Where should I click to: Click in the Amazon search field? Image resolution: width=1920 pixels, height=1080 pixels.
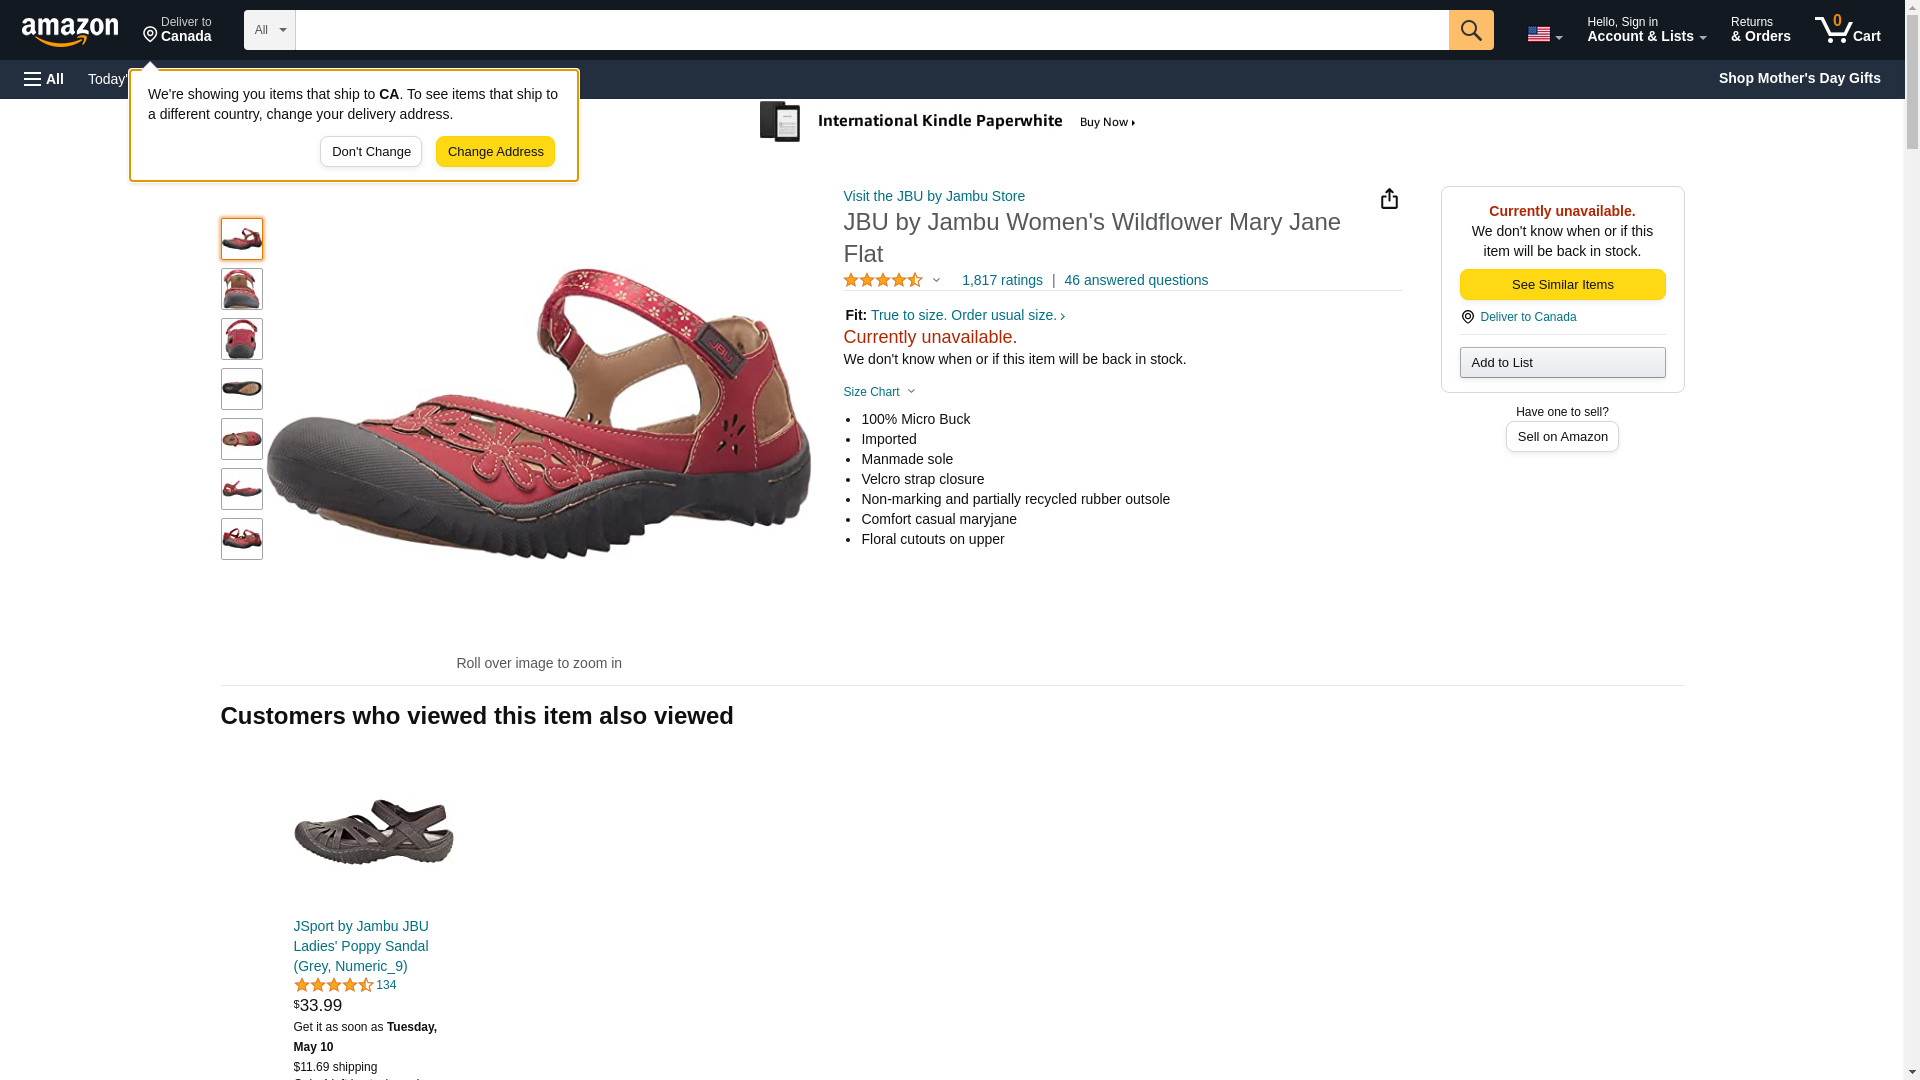pos(871,30)
